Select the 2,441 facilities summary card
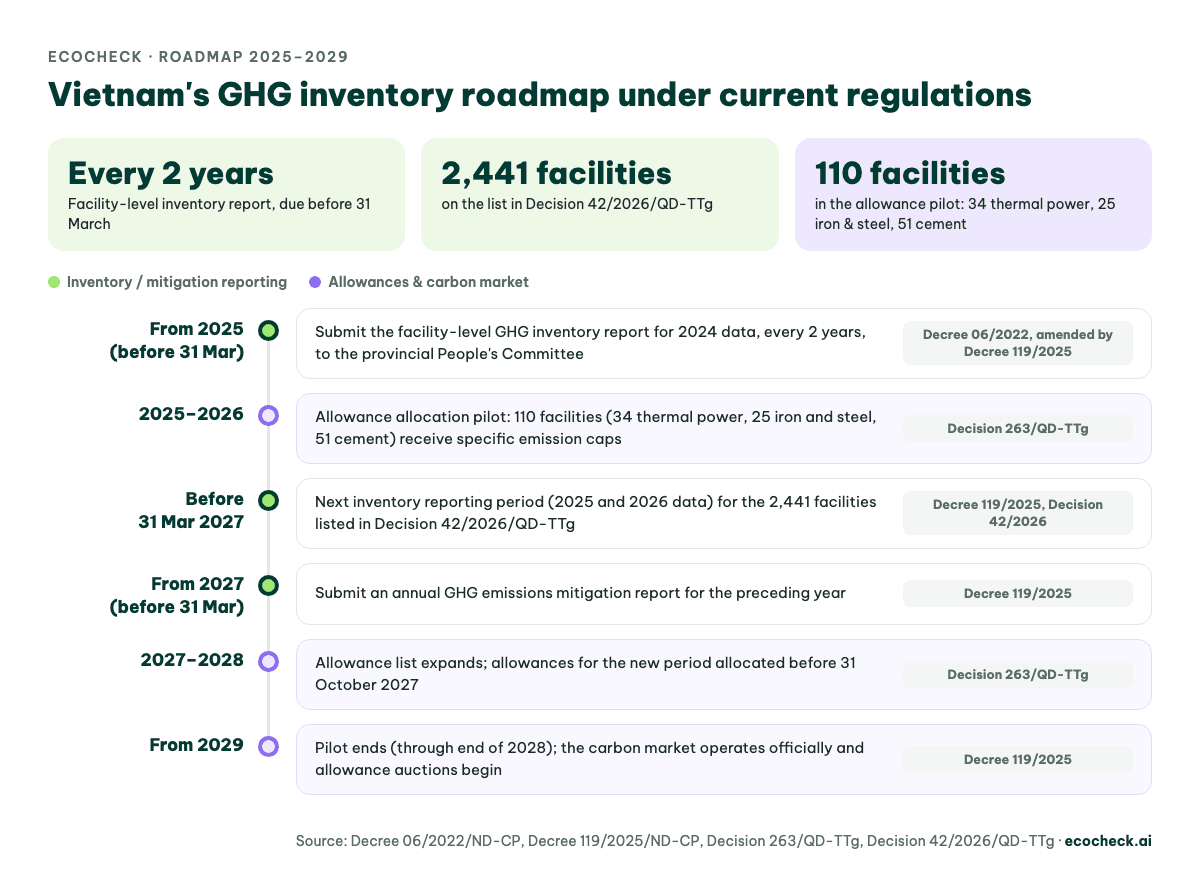 click(600, 194)
